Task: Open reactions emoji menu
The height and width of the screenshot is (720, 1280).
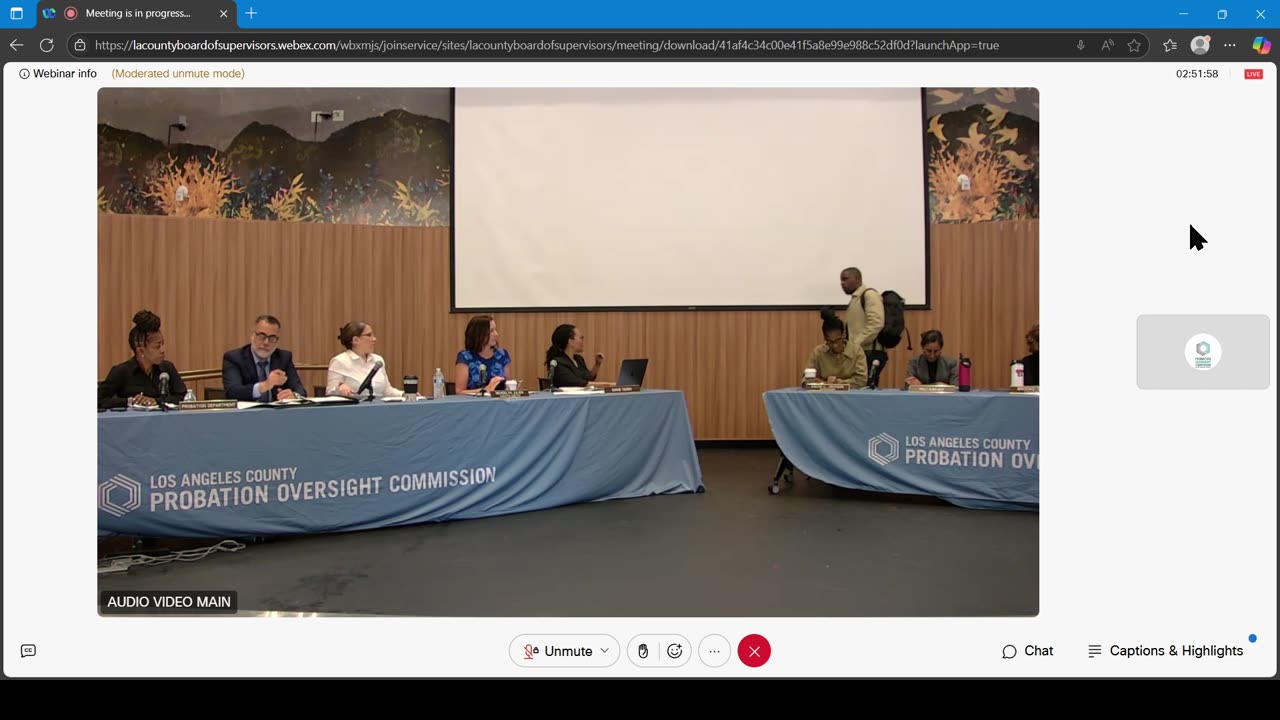Action: tap(675, 651)
